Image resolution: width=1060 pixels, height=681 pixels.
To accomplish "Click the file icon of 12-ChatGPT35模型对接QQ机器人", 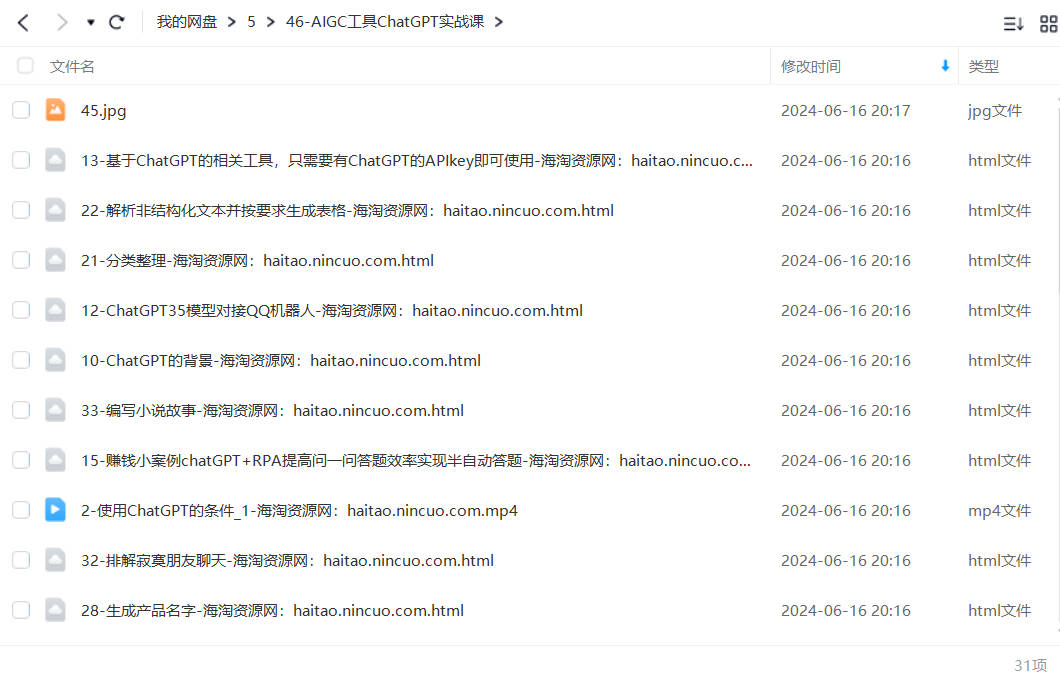I will point(55,310).
